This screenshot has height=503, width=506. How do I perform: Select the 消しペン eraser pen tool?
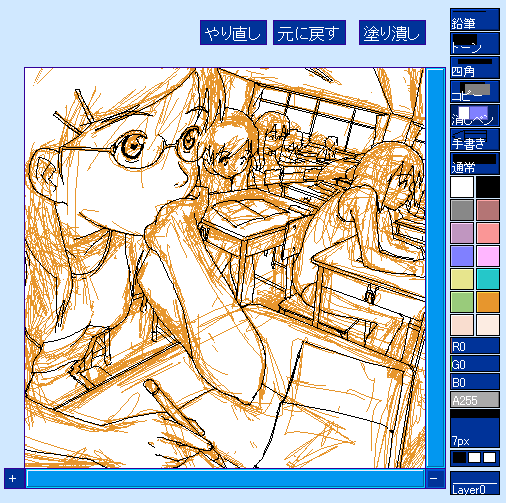(475, 116)
